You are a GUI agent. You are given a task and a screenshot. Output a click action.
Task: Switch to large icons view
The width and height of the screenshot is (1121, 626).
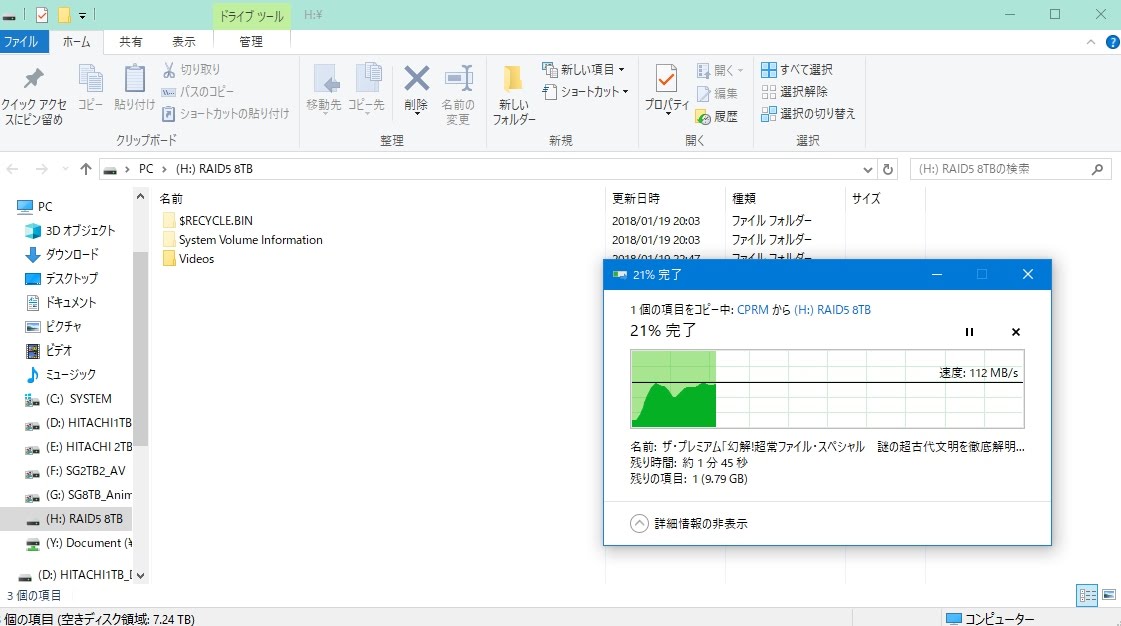[x=1108, y=596]
